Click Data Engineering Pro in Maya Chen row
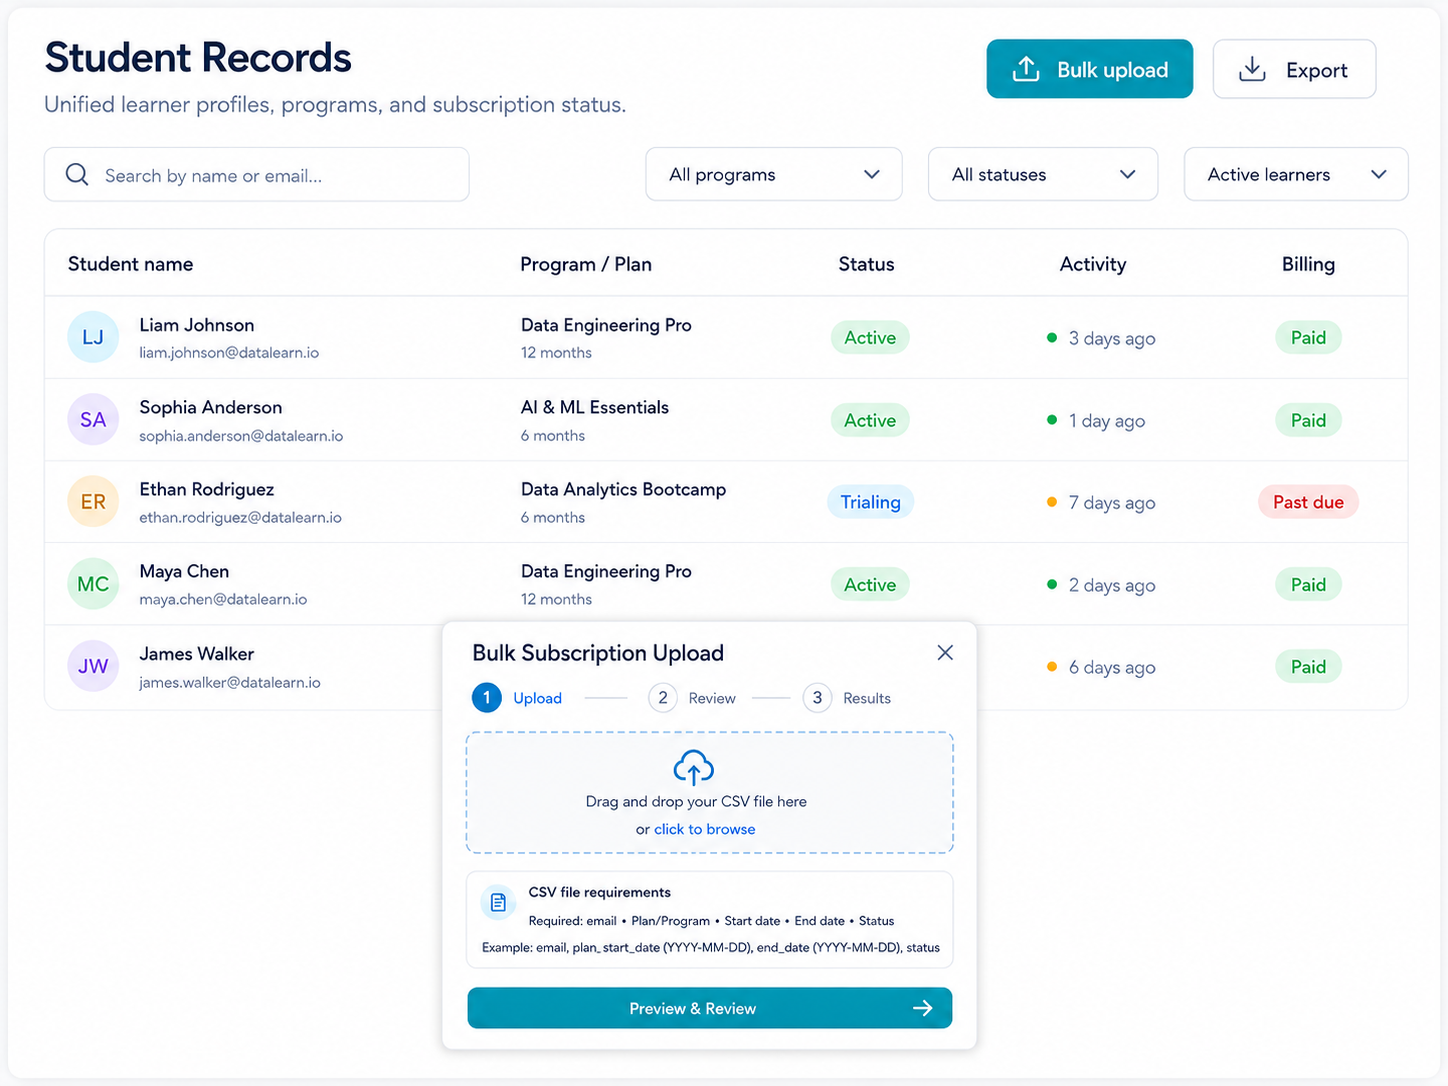 606,571
